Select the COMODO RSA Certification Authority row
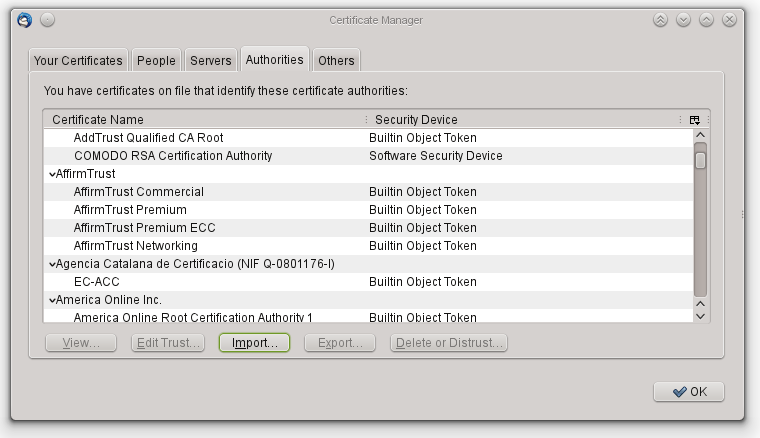The image size is (760, 438). tap(173, 156)
